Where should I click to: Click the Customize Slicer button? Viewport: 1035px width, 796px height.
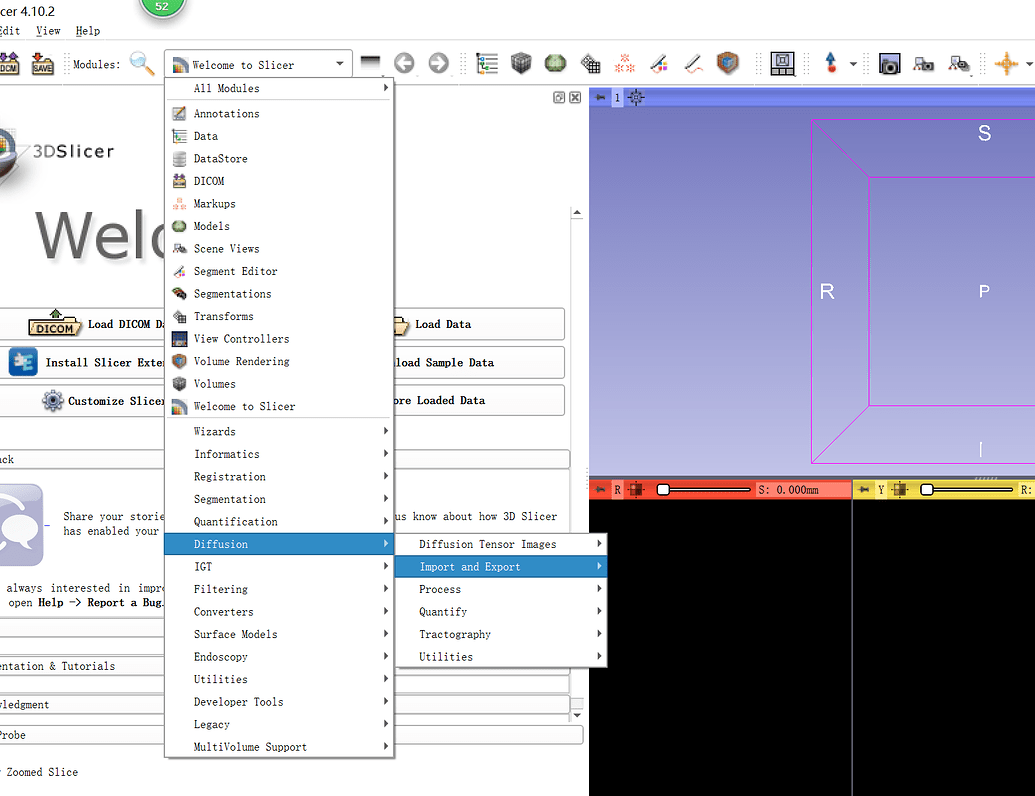point(82,401)
